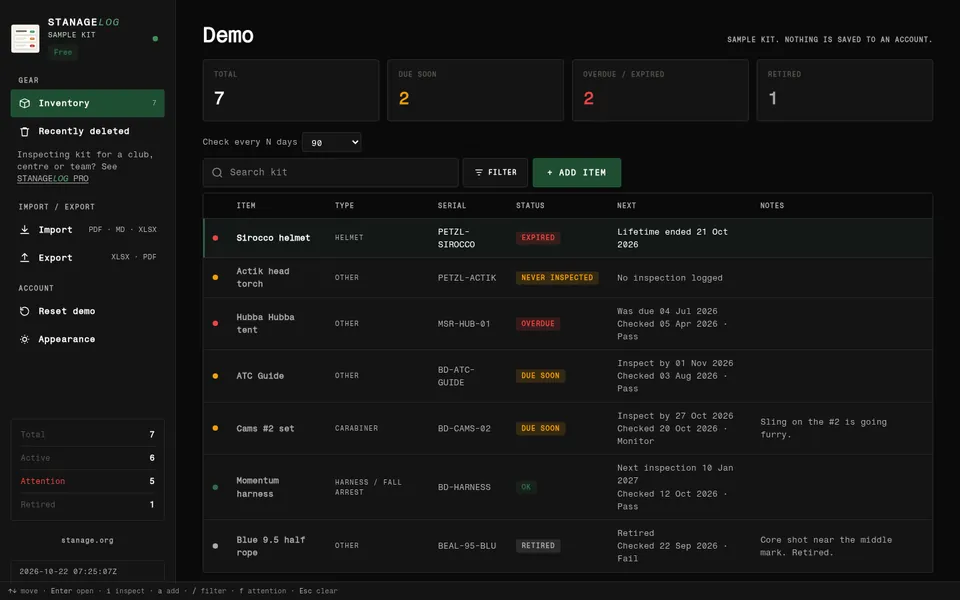Click the Appearance sun icon
Image resolution: width=960 pixels, height=600 pixels.
[24, 339]
